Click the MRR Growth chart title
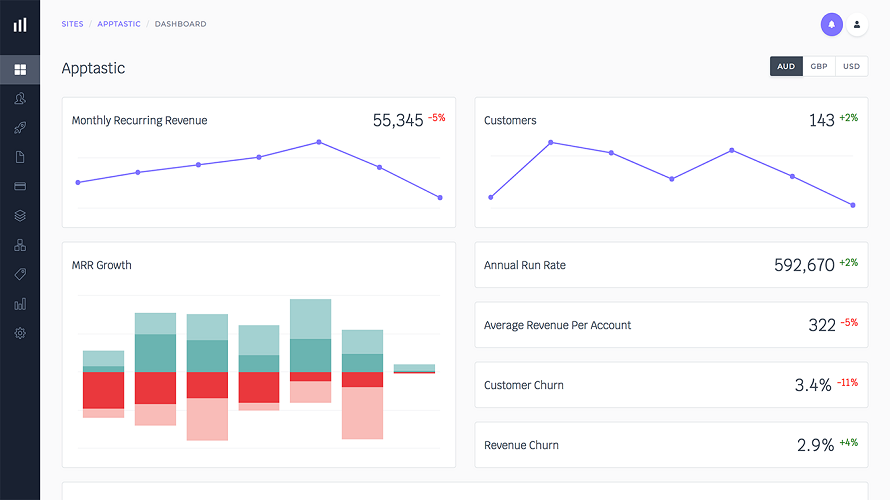The width and height of the screenshot is (890, 500). coord(102,265)
